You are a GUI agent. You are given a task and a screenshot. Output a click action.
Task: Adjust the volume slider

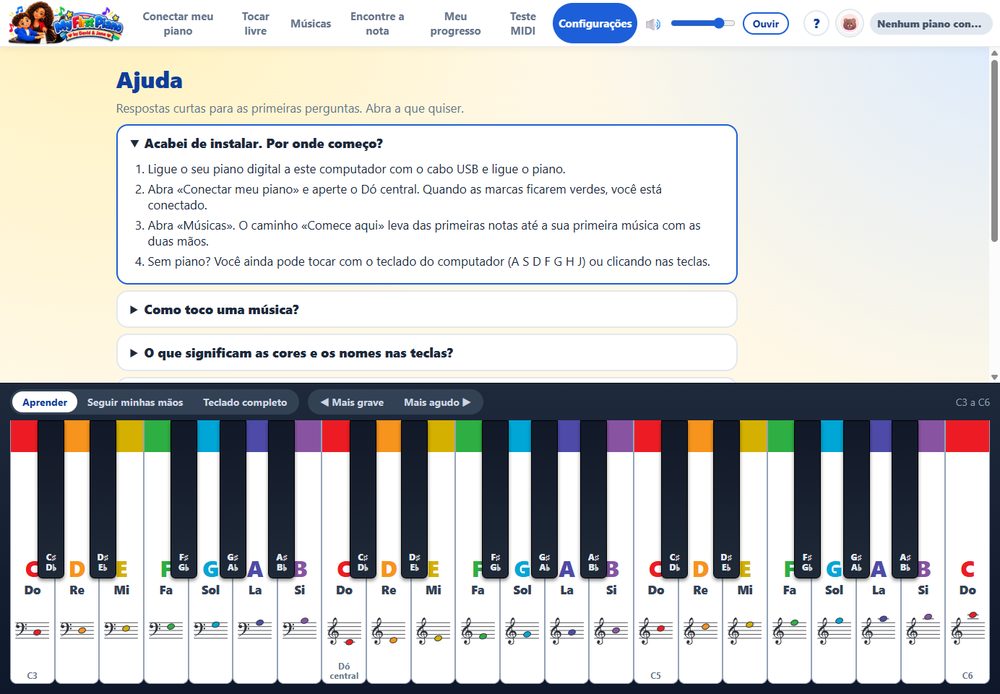point(703,24)
